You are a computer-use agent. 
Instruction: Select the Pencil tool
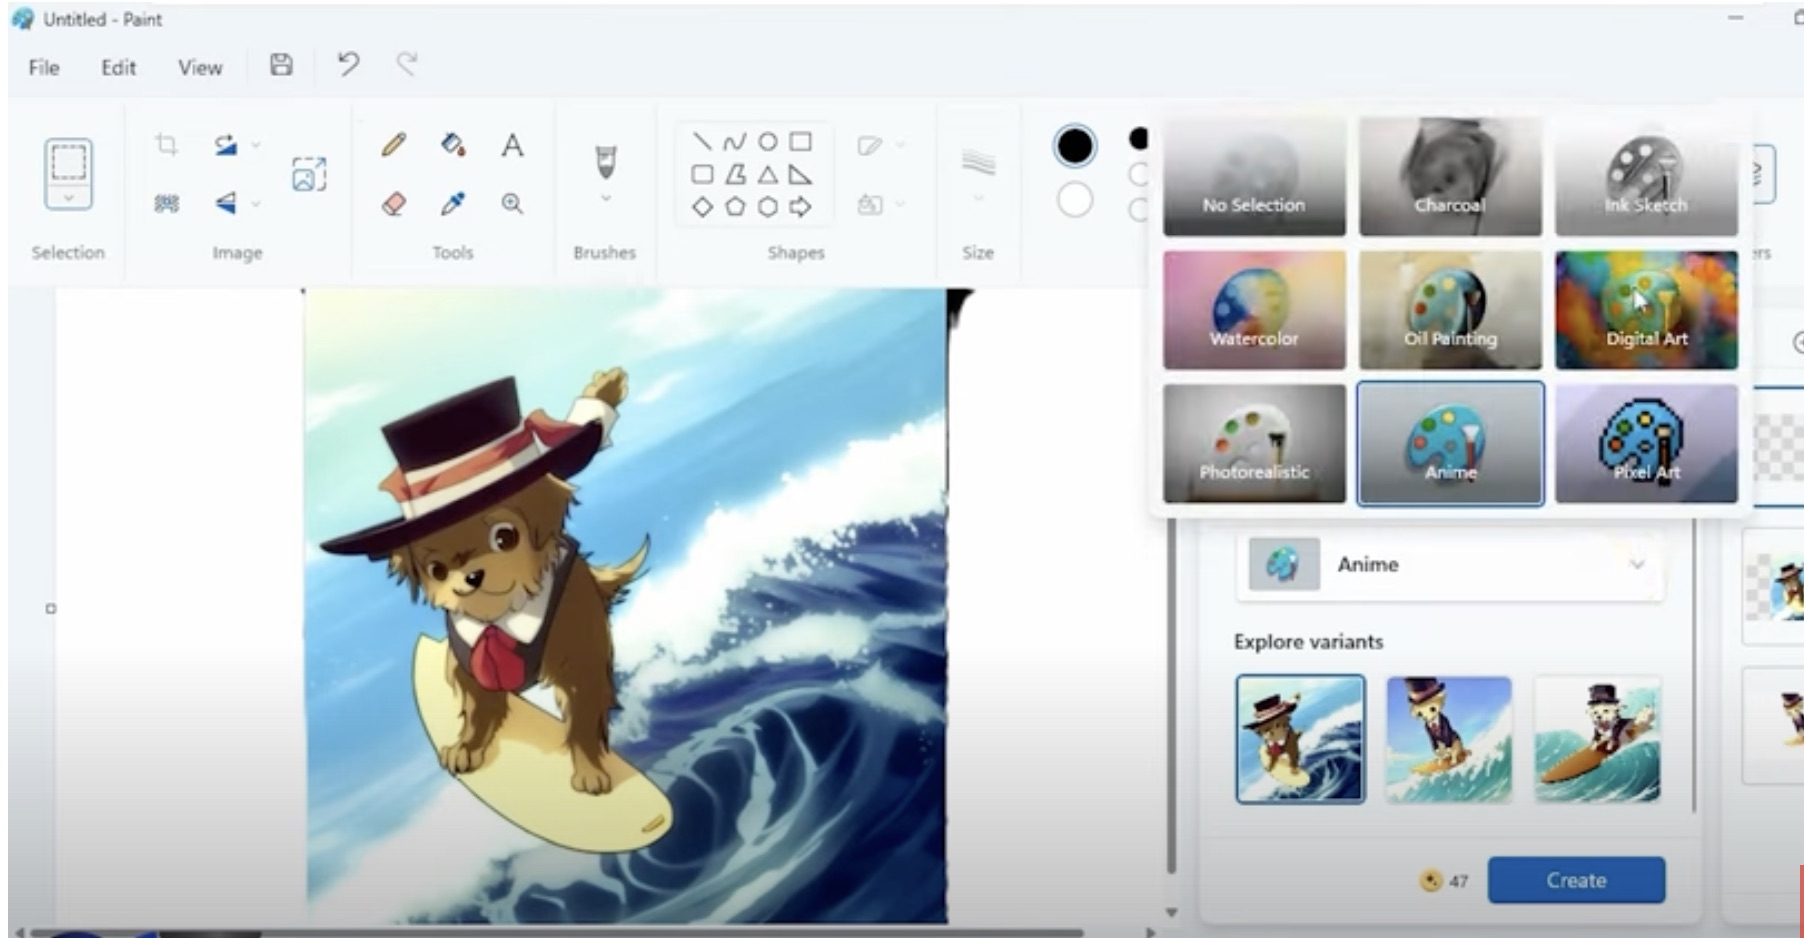pyautogui.click(x=394, y=146)
